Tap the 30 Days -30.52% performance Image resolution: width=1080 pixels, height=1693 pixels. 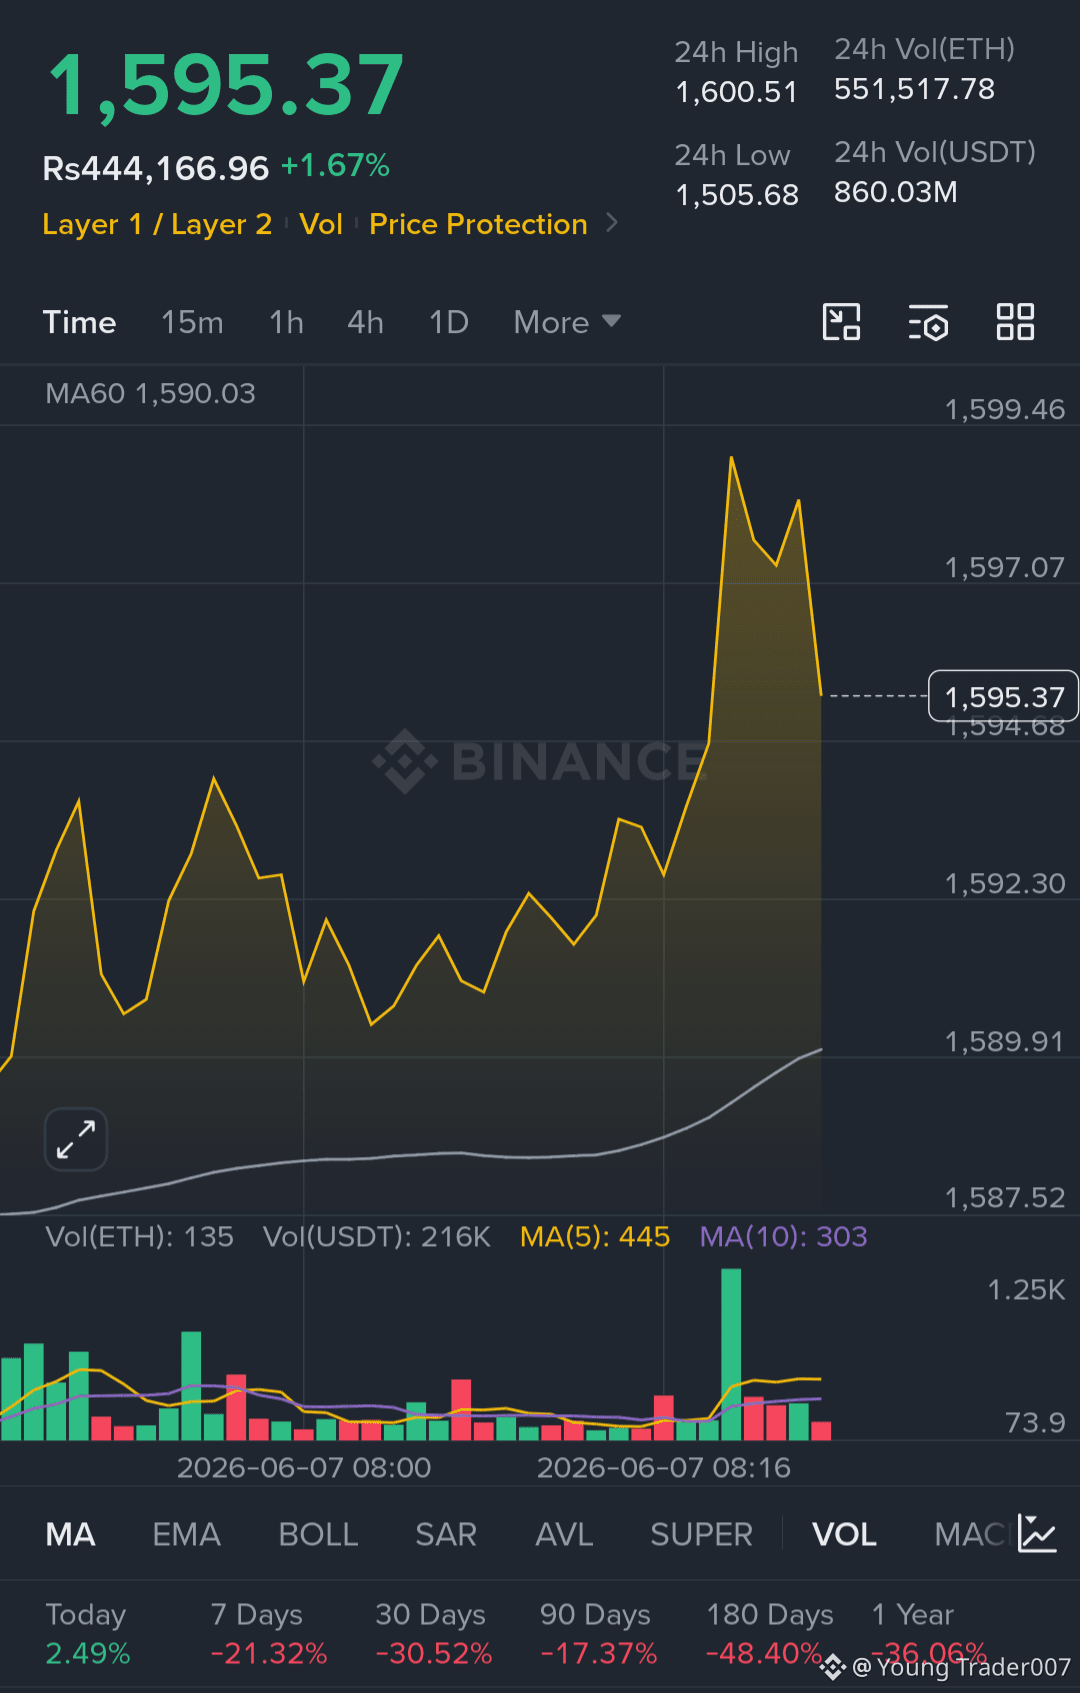tap(433, 1634)
